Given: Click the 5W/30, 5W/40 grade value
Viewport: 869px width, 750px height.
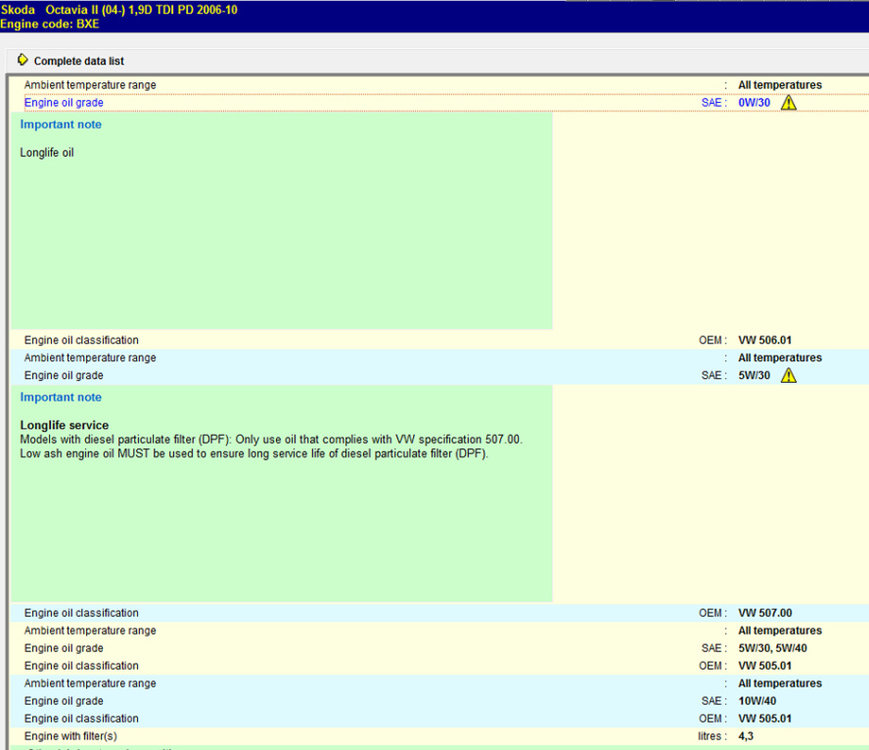Looking at the screenshot, I should (x=773, y=648).
